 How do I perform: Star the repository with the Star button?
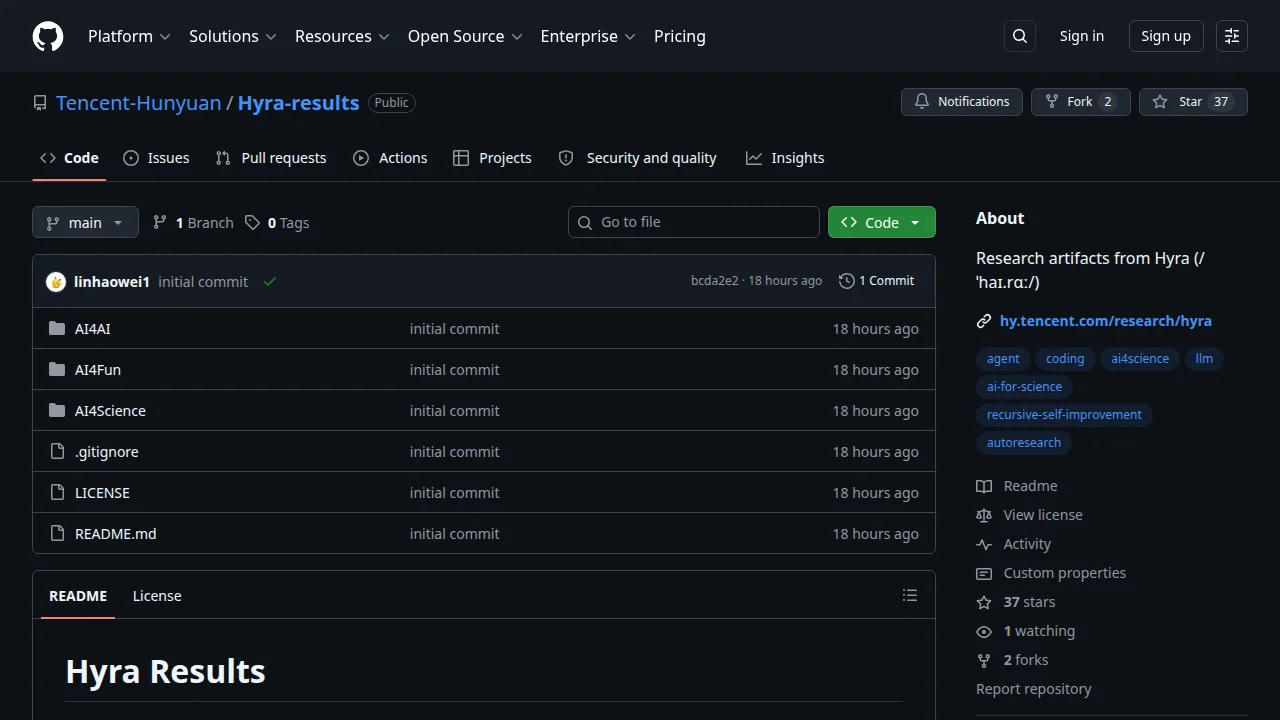pyautogui.click(x=1193, y=102)
